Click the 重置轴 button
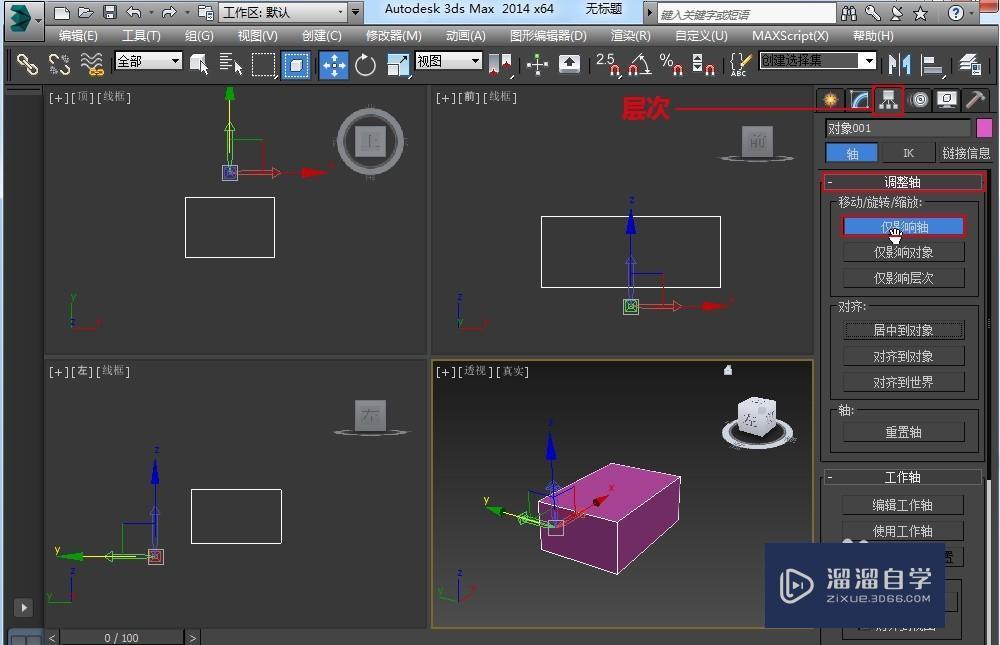This screenshot has height=645, width=1000. (x=903, y=431)
